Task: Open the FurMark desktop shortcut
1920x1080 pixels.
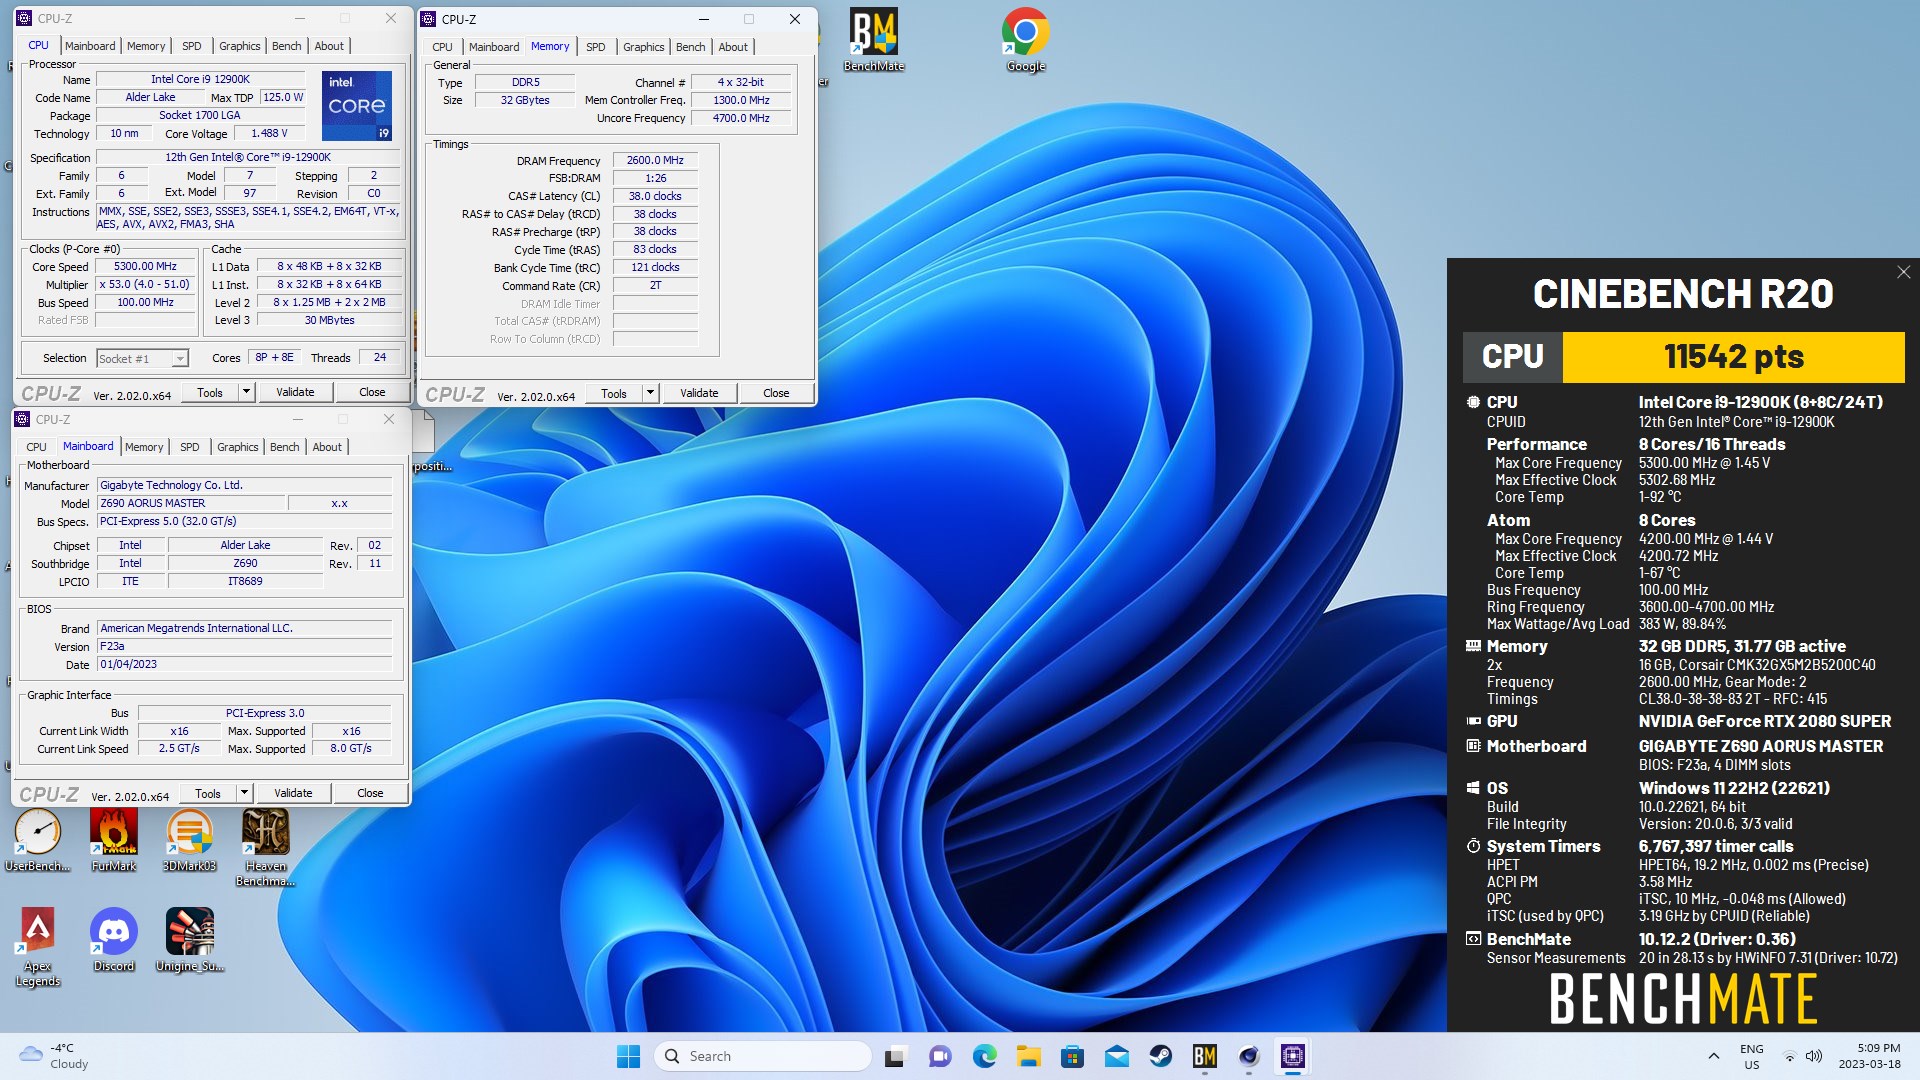Action: point(113,841)
